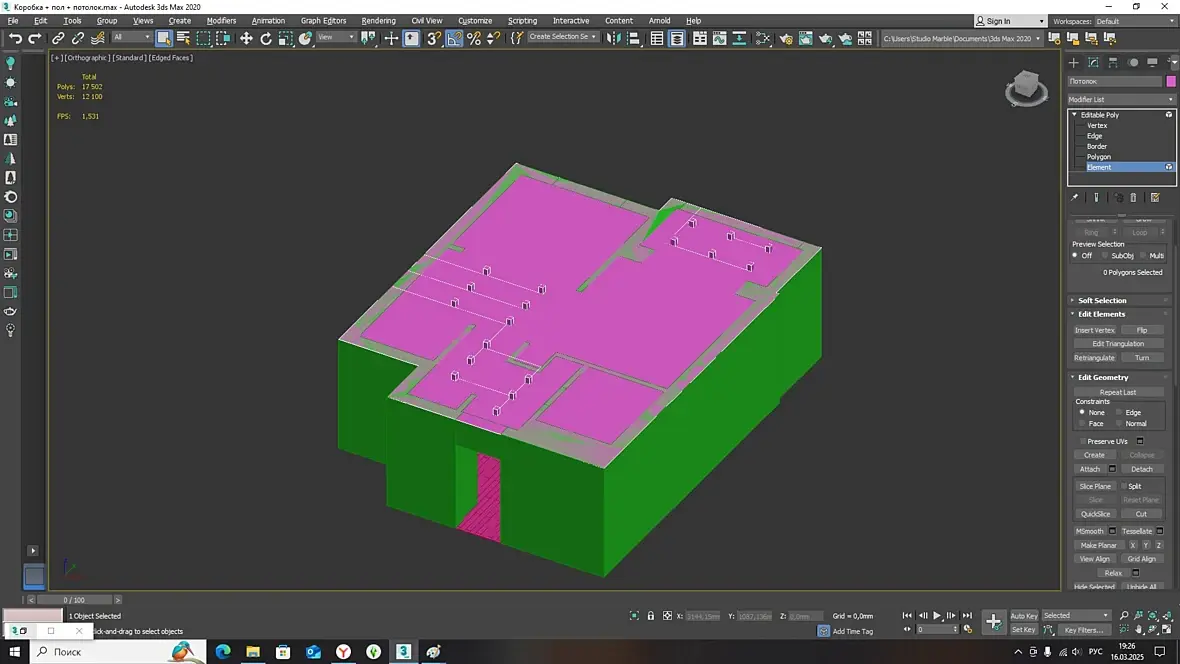Open the Modify panel tab icon

pos(1093,62)
